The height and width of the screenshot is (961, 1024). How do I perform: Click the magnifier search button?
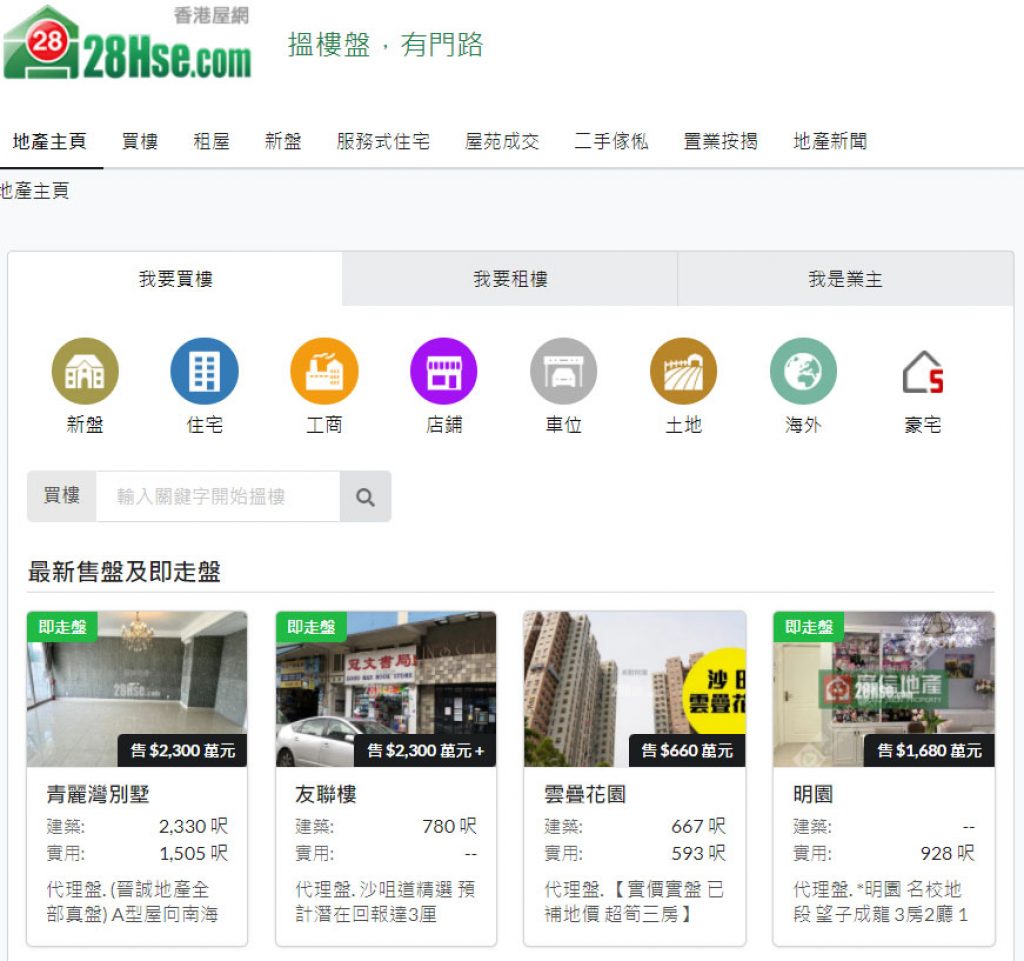tap(366, 497)
